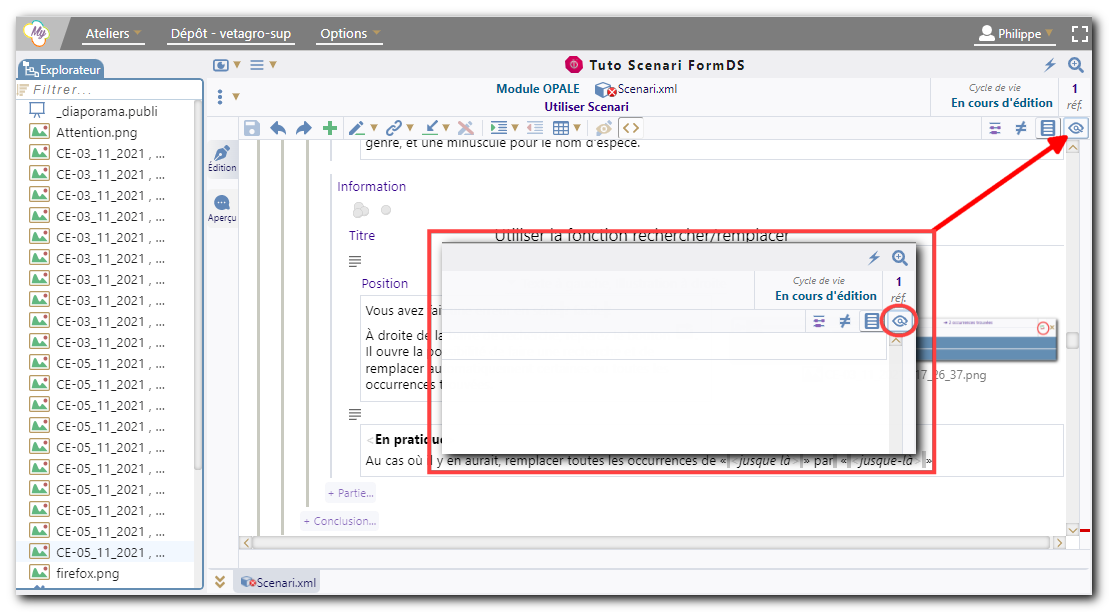Click the editor vertical scrollbar thumb
The width and height of the screenshot is (1109, 612).
click(x=1073, y=340)
